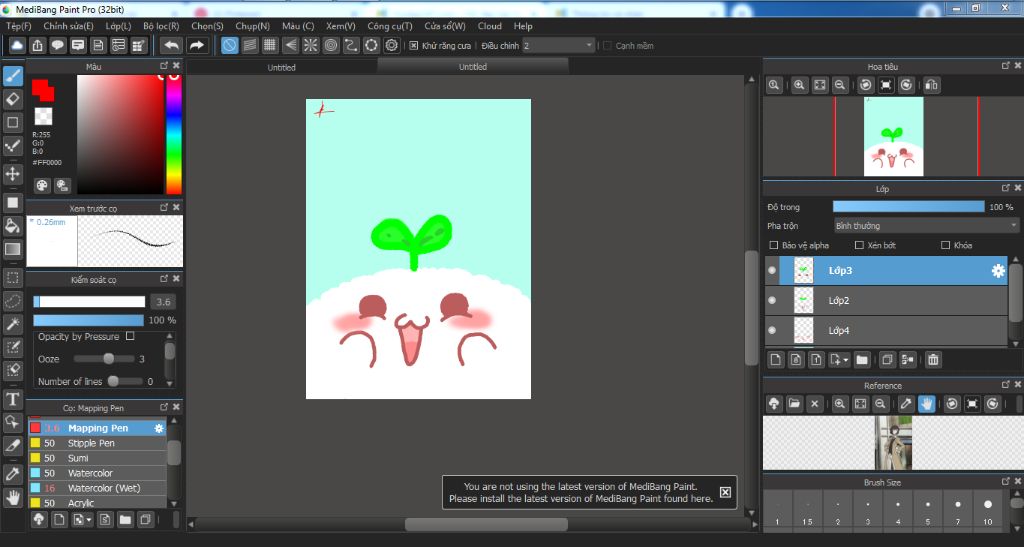Select the Hand tool in left toolbar
This screenshot has width=1024, height=547.
[12, 498]
